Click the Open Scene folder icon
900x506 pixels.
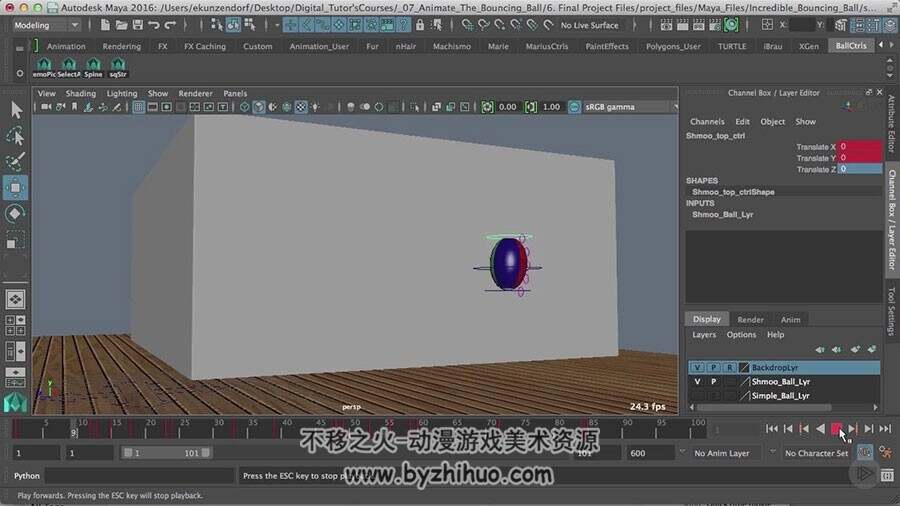coord(121,25)
